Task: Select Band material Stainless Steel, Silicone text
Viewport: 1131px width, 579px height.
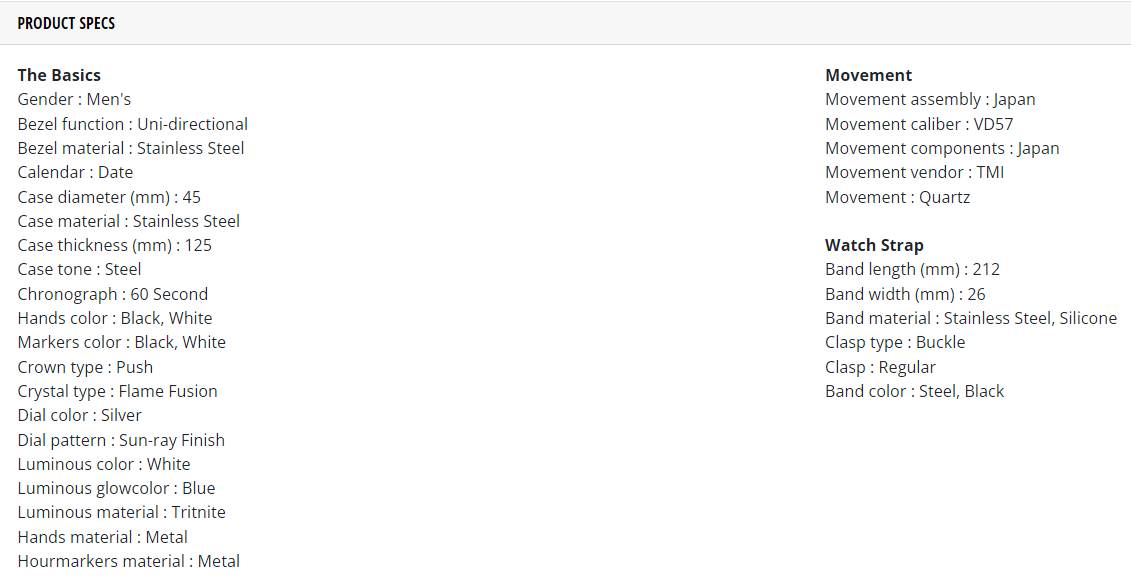Action: click(x=971, y=318)
